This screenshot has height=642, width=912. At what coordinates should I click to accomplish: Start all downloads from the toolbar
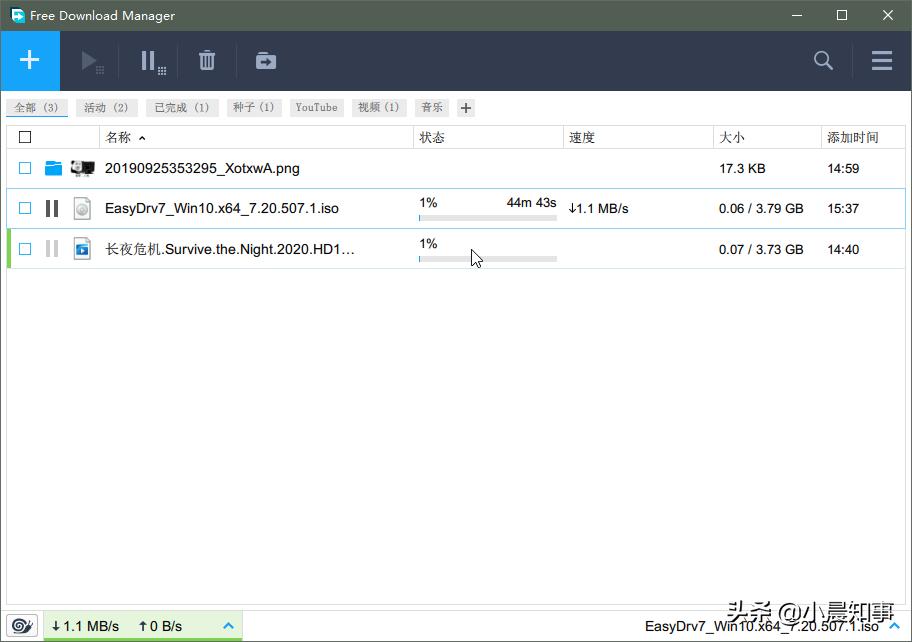pos(91,62)
